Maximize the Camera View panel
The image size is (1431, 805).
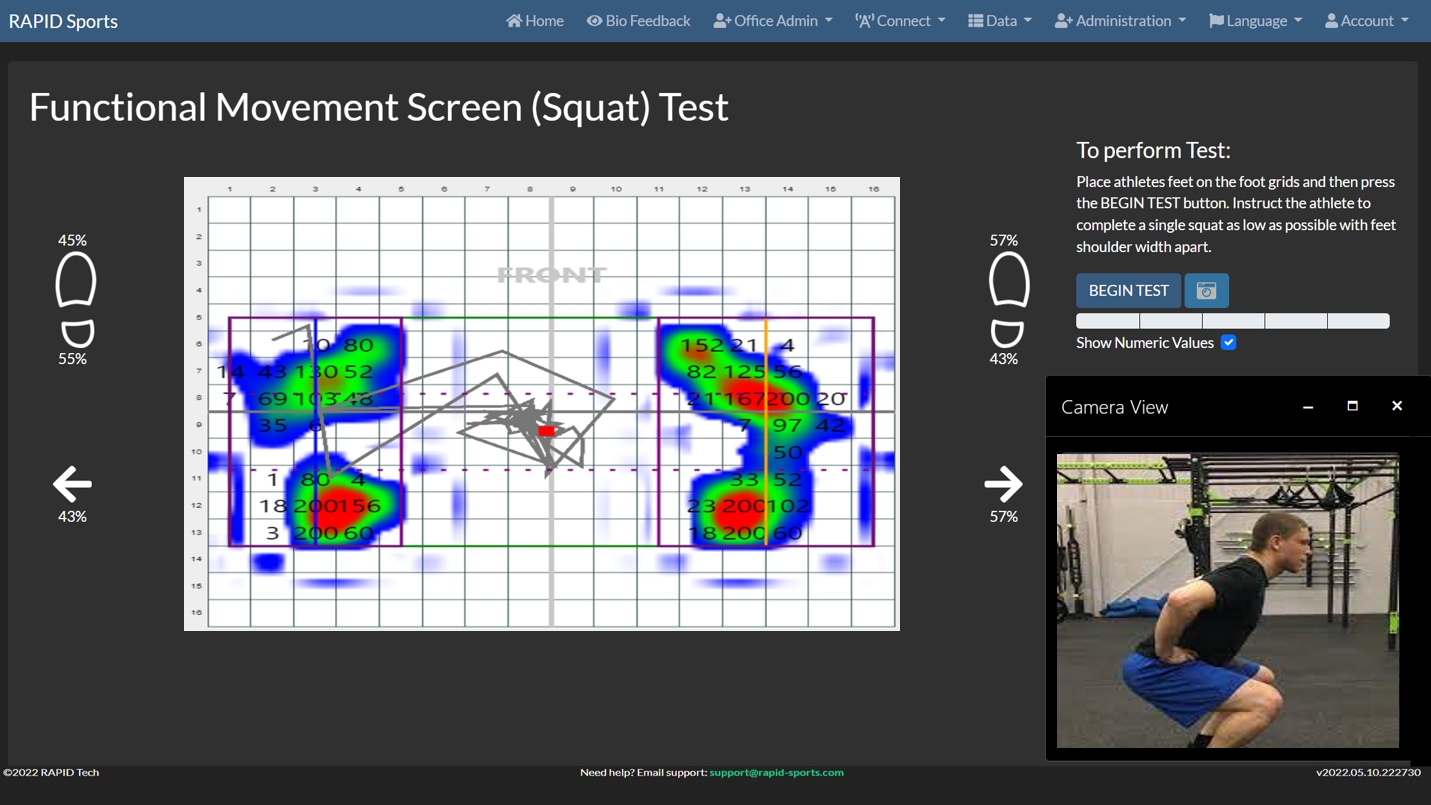[x=1352, y=406]
